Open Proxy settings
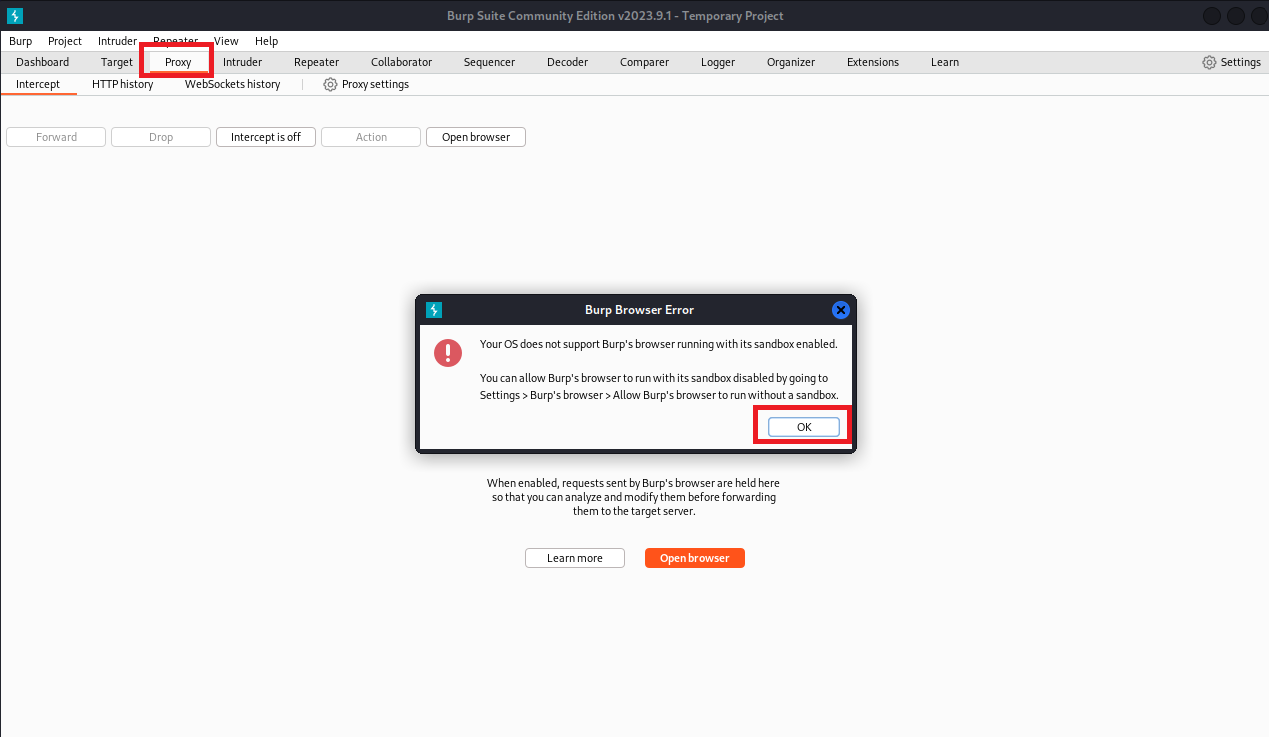1269x737 pixels. pos(366,84)
